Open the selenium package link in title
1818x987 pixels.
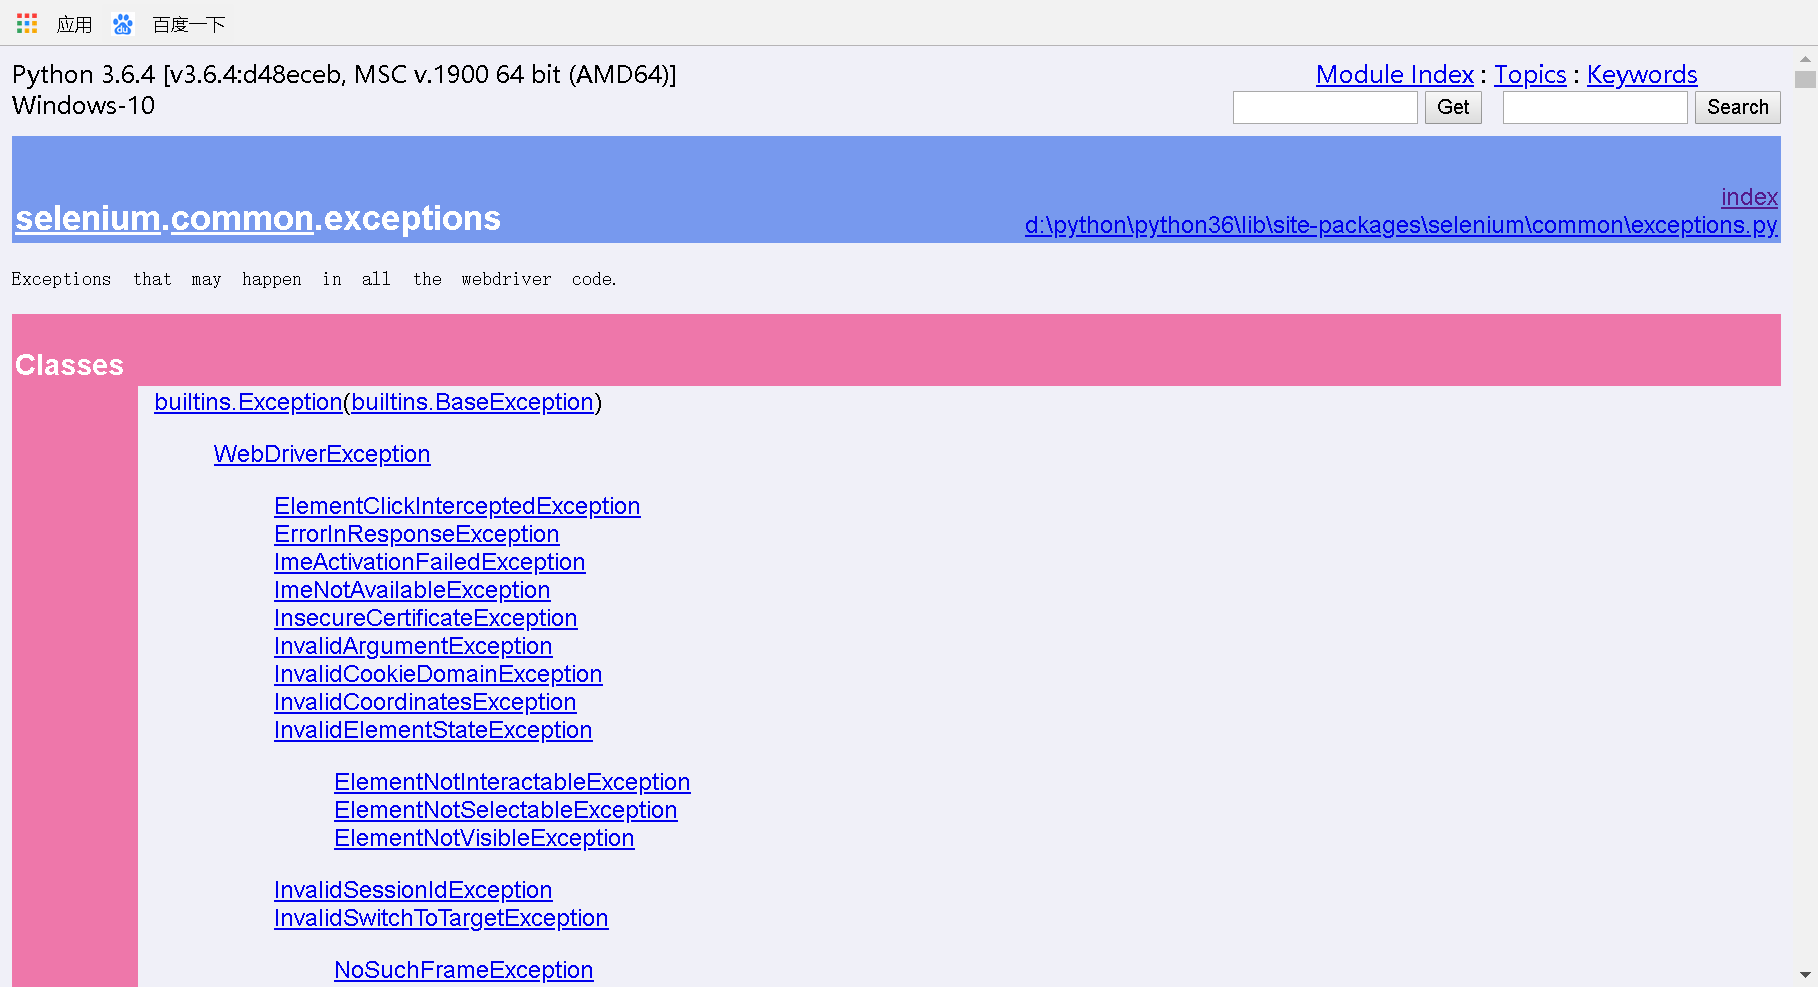pos(88,218)
